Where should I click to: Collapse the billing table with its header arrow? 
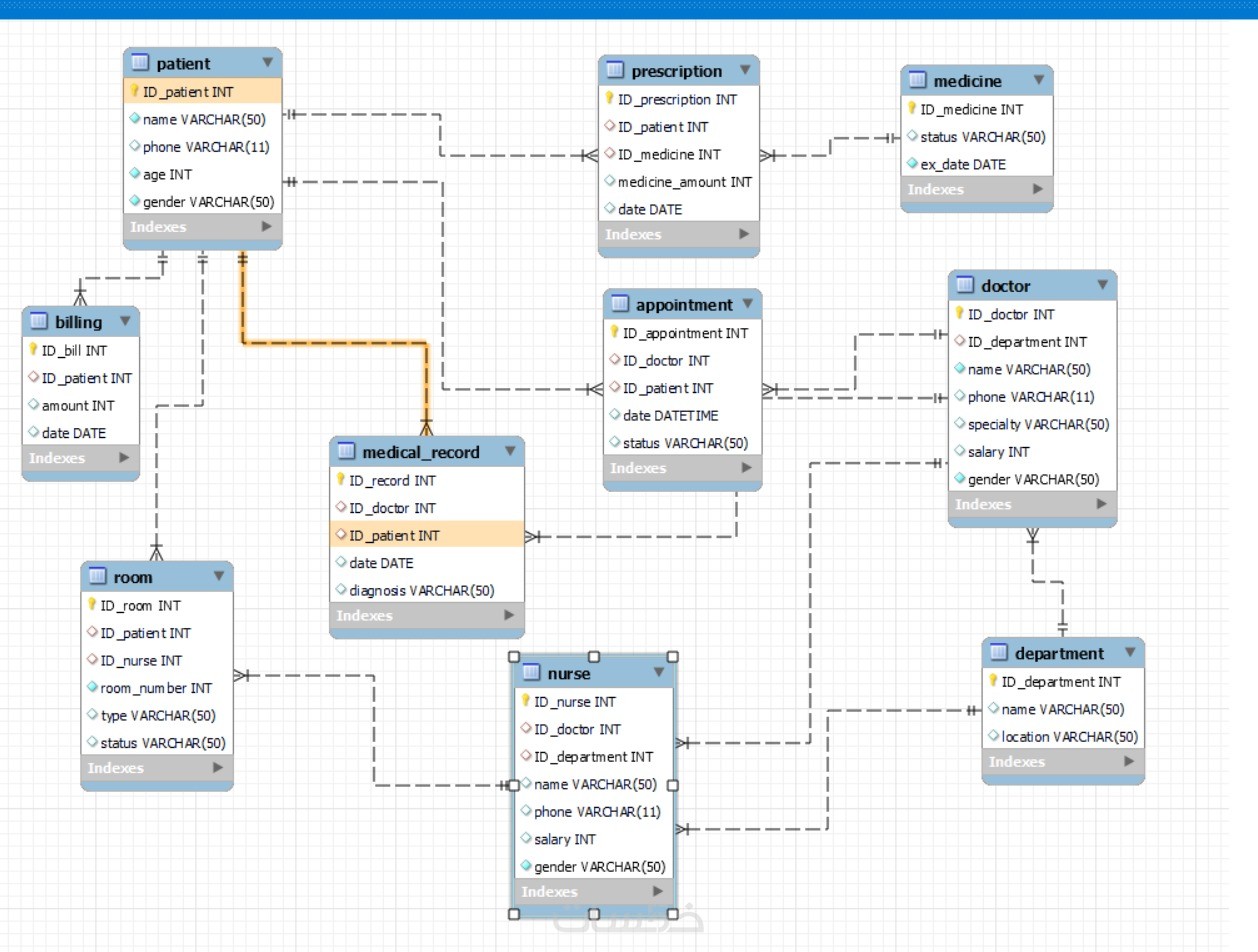pos(125,321)
